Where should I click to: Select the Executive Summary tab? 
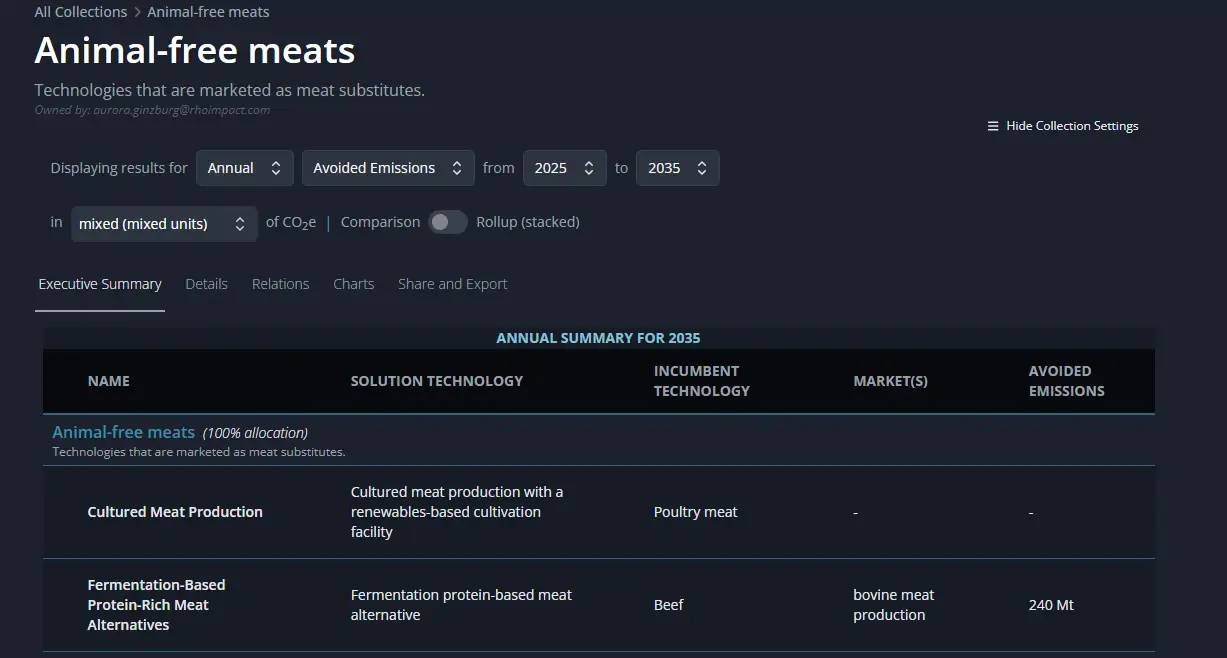[x=100, y=284]
